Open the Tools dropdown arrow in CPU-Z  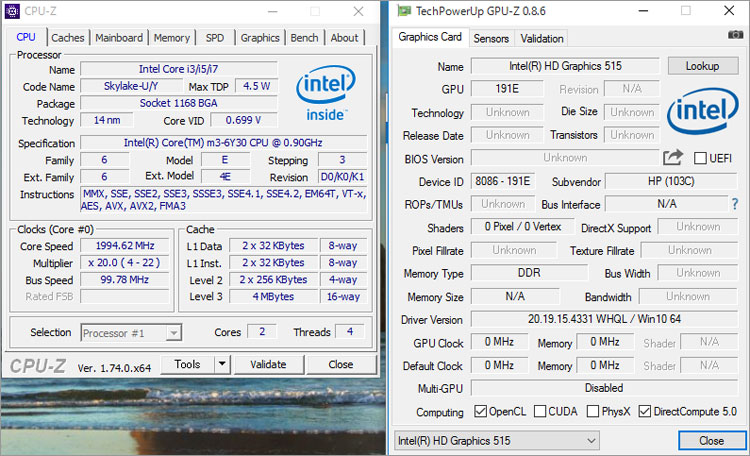222,364
